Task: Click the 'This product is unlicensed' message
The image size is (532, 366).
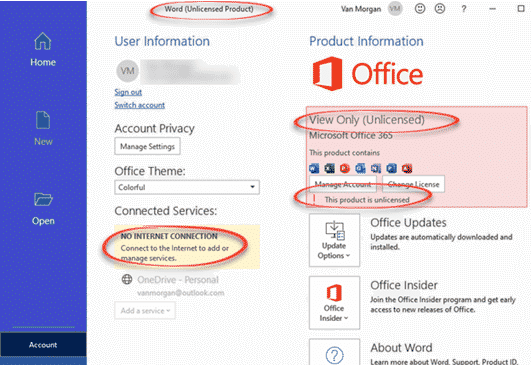Action: pos(366,200)
